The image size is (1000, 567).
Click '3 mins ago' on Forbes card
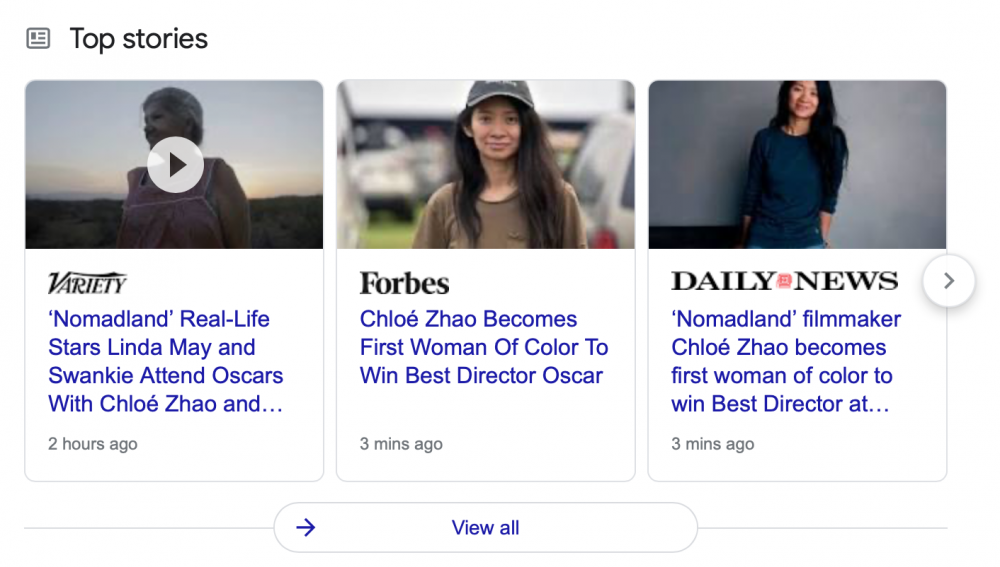(x=401, y=444)
